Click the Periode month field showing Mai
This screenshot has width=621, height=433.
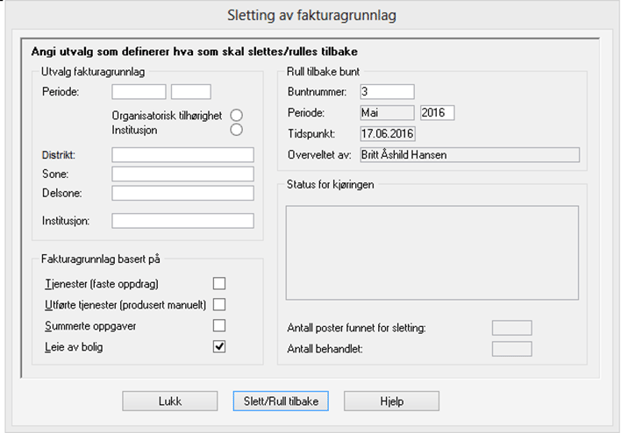coord(385,112)
